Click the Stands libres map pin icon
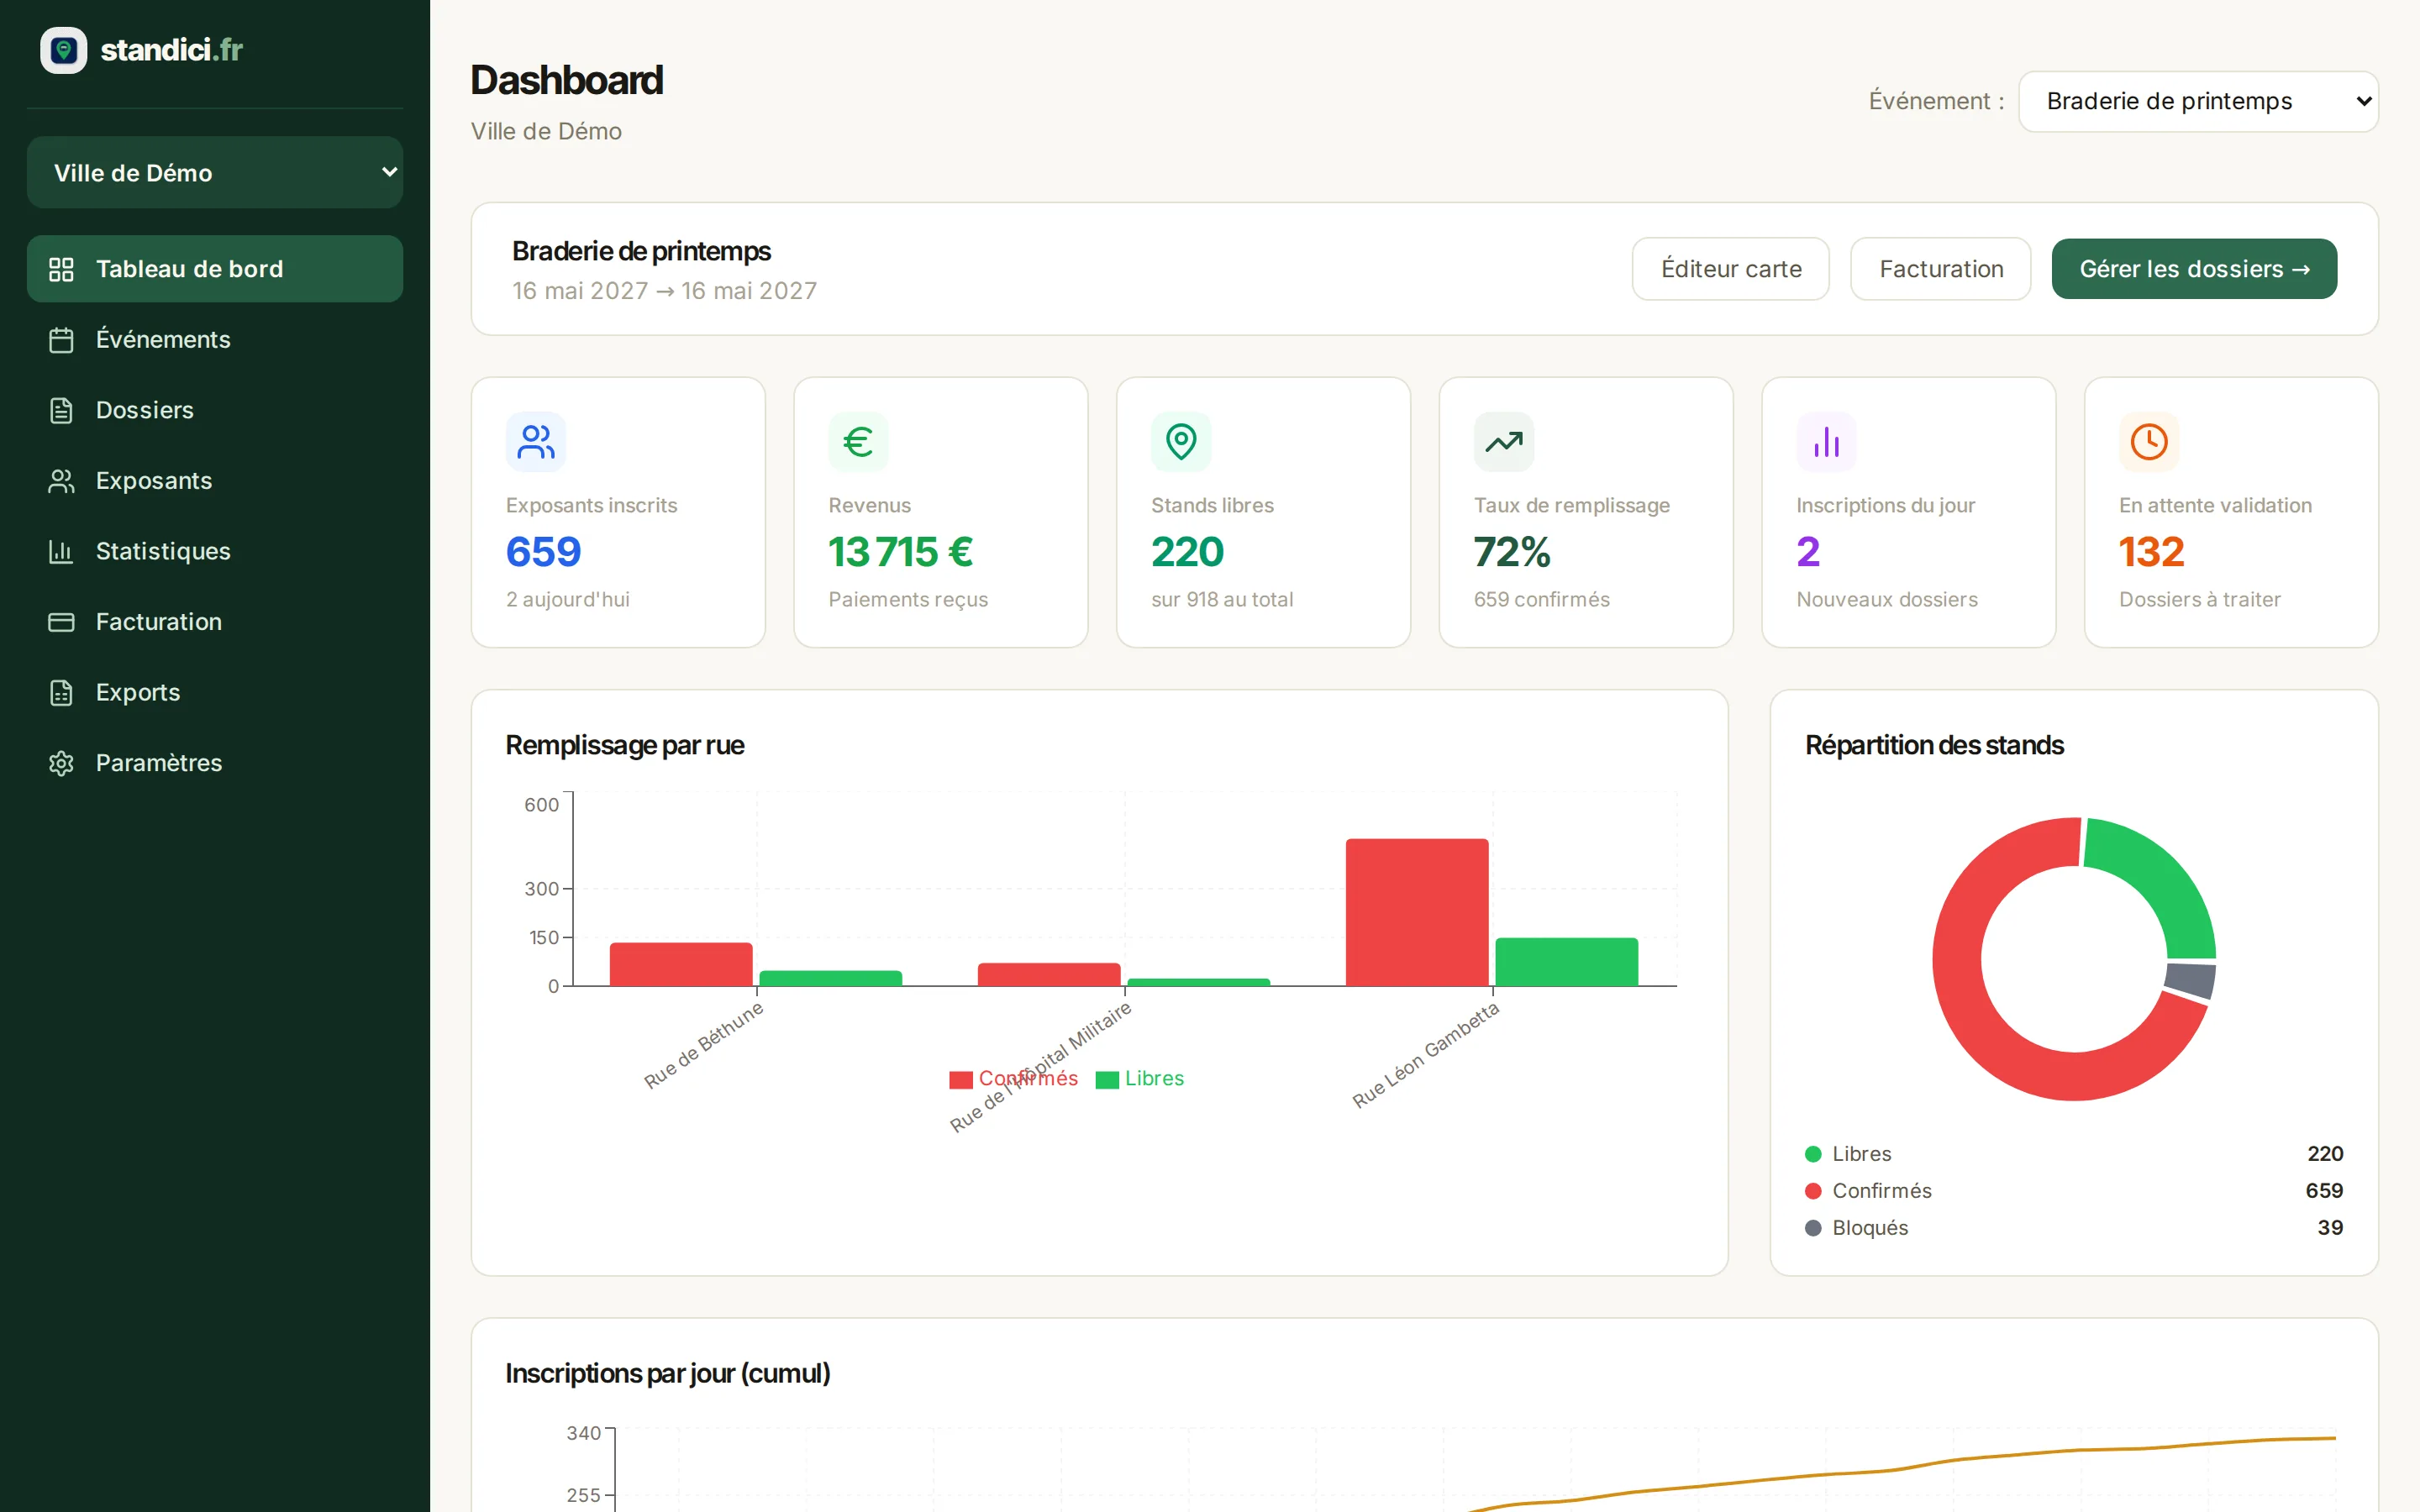Screen dimensions: 2420x1512 pyautogui.click(x=1181, y=442)
